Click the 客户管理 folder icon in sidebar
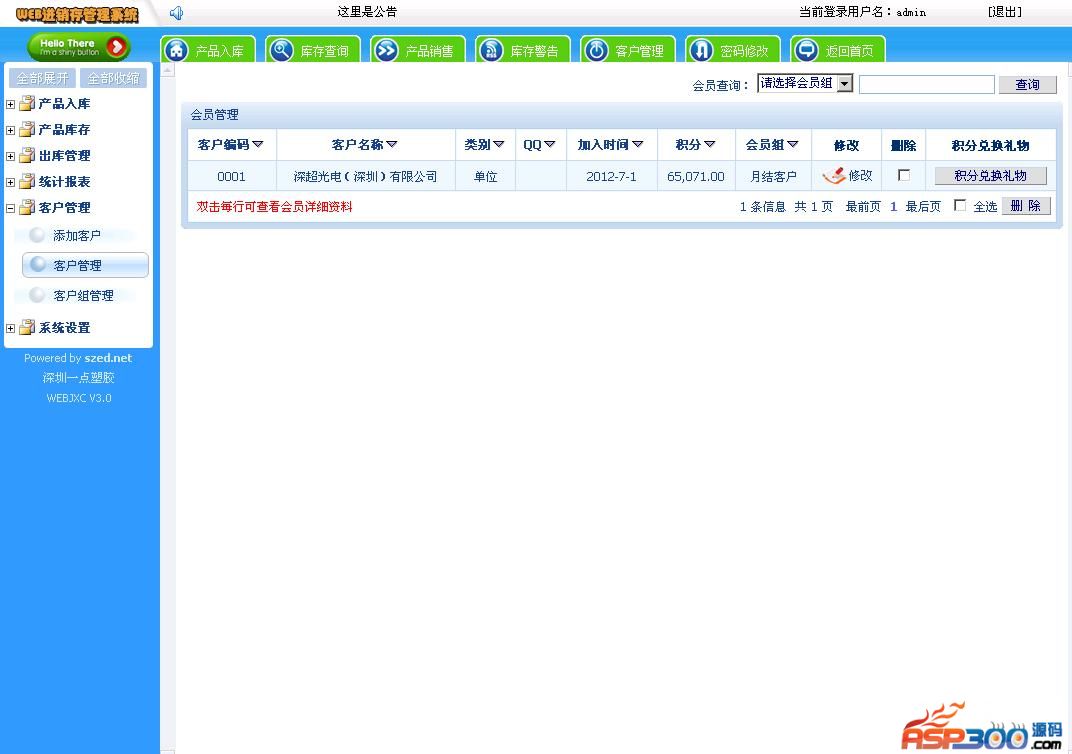Screen dimensions: 1072x754 27,207
